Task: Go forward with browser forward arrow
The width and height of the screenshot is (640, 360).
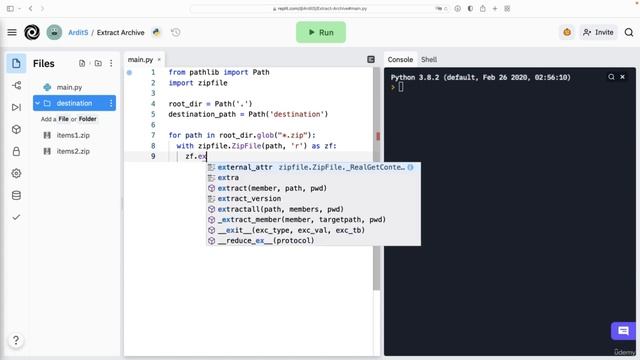Action: pyautogui.click(x=42, y=8)
